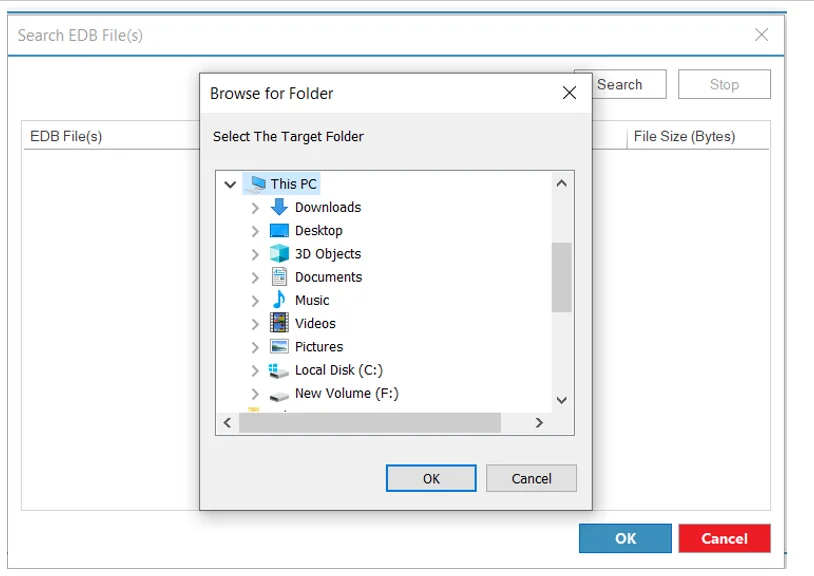
Task: Click the 3D Objects cube icon
Action: 279,253
